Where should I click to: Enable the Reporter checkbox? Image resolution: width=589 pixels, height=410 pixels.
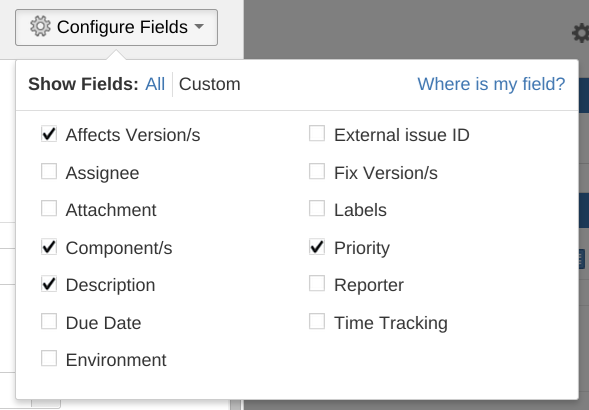click(317, 283)
